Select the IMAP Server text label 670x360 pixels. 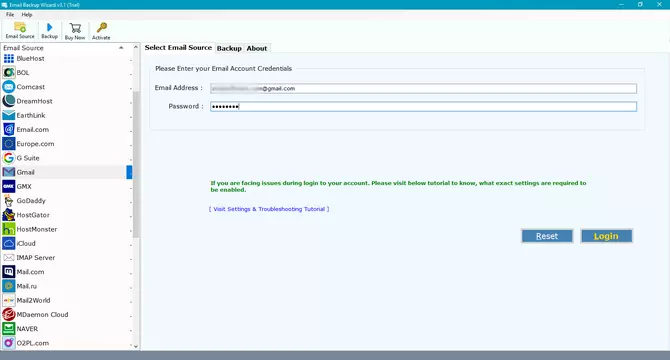(x=35, y=258)
